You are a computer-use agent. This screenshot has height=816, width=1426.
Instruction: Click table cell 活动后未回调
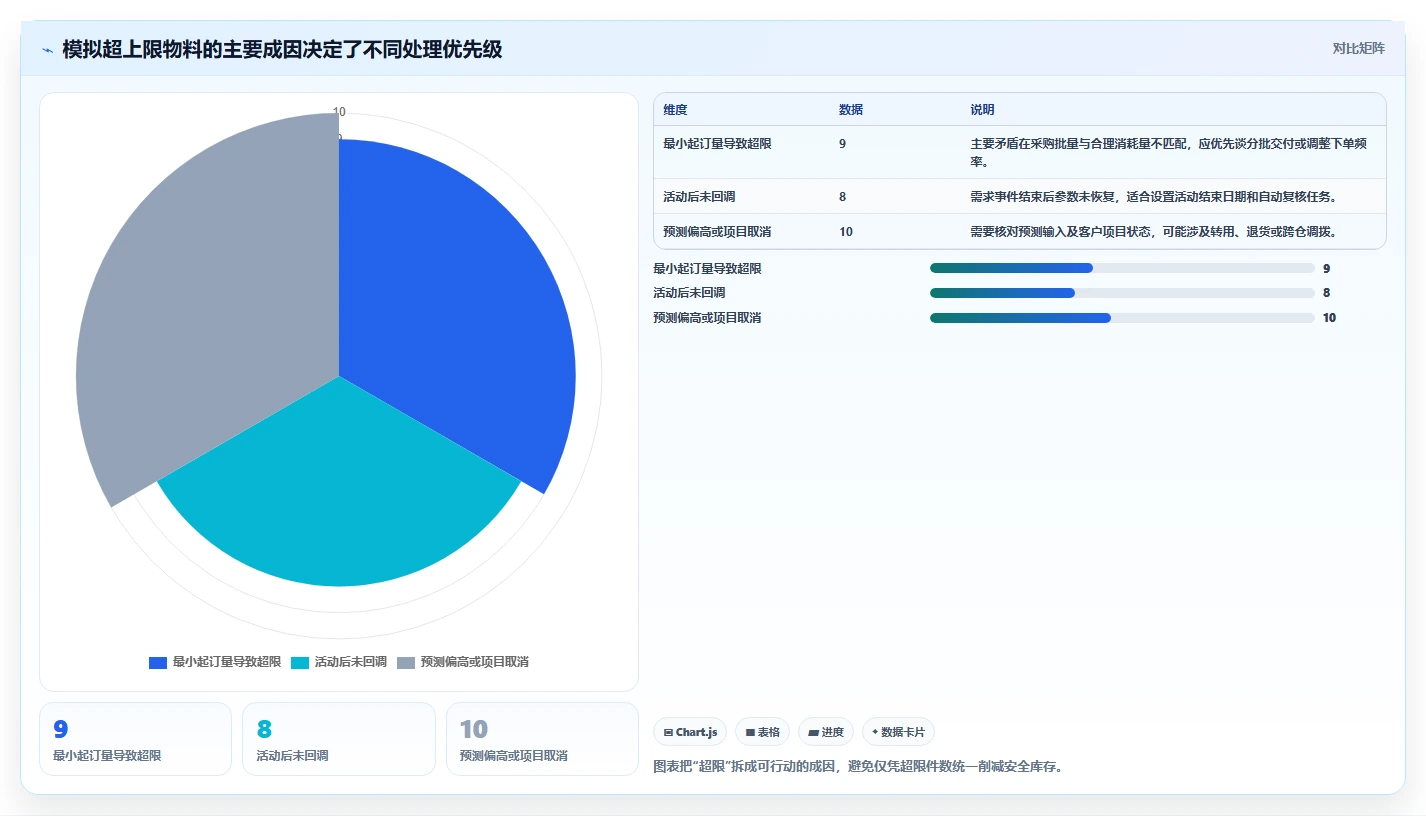point(699,197)
